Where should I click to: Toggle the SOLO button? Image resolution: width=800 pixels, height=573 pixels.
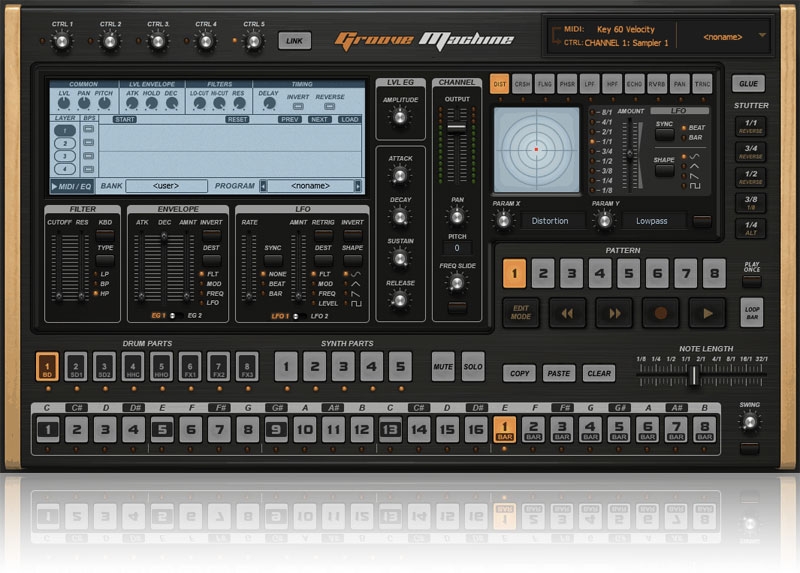pos(473,366)
